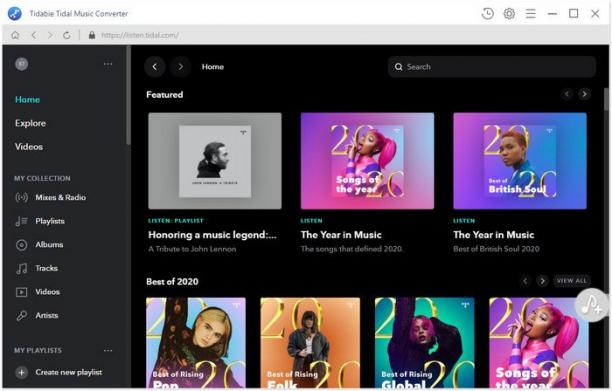Open the hamburger menu in title bar
Viewport: 612px width, 391px height.
click(x=530, y=14)
